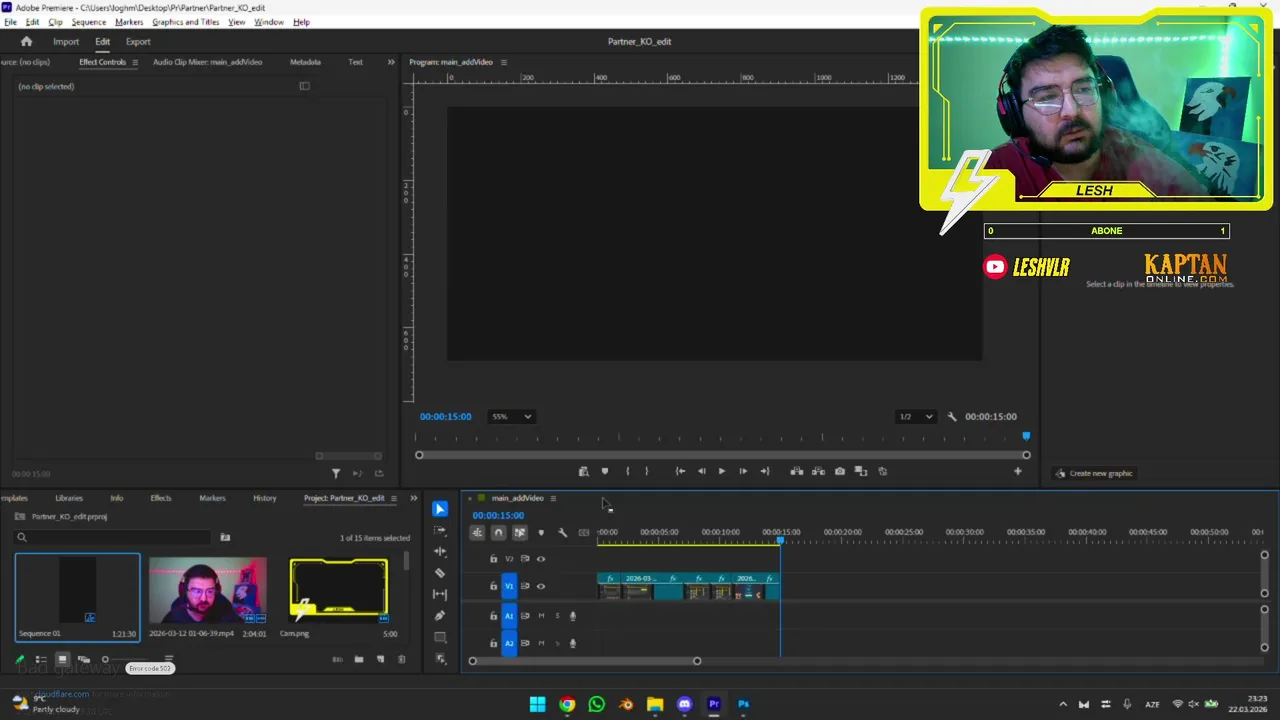This screenshot has height=720, width=1280.
Task: Toggle lock on track V2
Action: click(493, 559)
